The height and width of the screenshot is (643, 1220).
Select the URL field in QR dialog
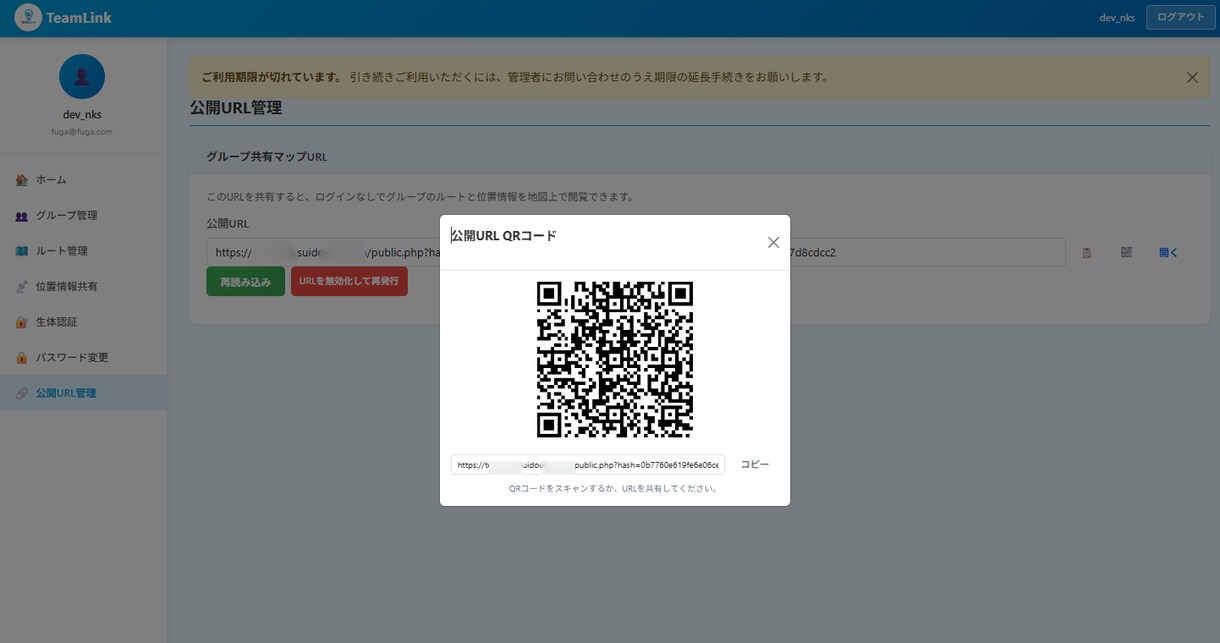point(588,465)
